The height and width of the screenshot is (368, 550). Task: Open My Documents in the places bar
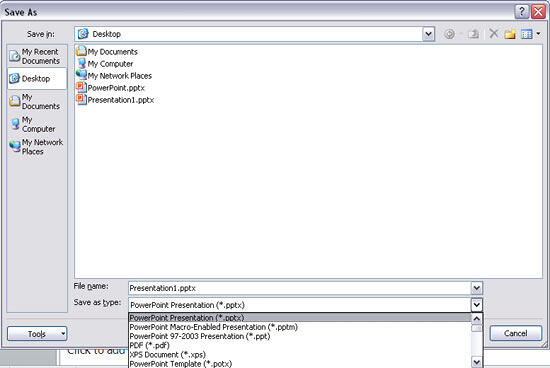tap(36, 101)
